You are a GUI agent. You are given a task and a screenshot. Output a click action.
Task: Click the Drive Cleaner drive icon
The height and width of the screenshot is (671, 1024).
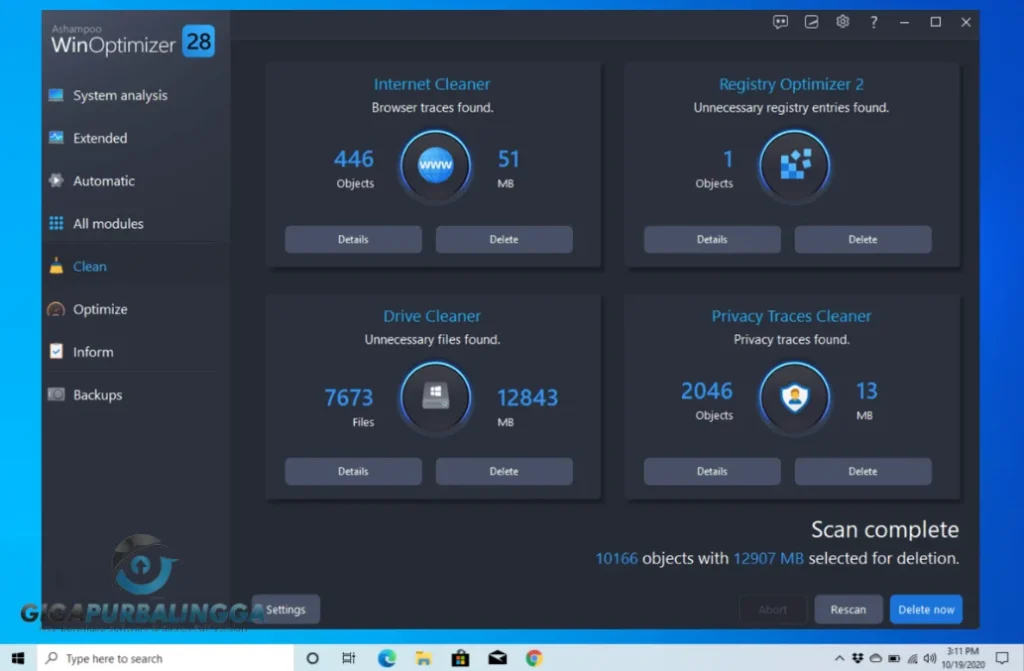pyautogui.click(x=434, y=398)
